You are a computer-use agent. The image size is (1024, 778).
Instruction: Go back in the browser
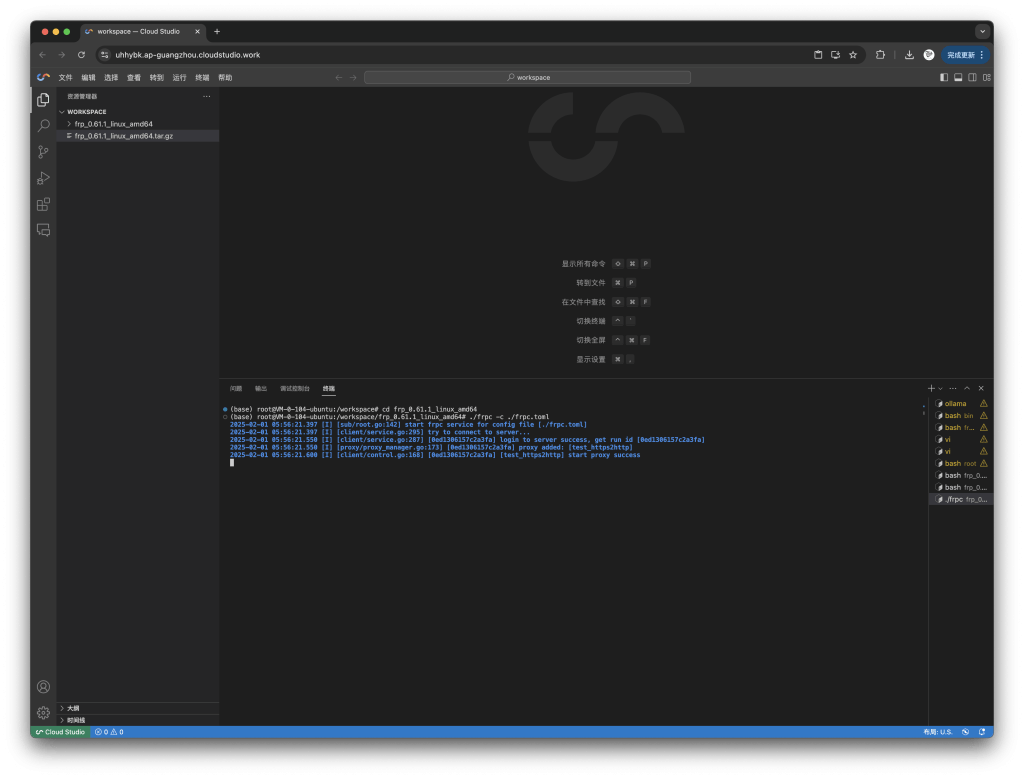(x=42, y=55)
